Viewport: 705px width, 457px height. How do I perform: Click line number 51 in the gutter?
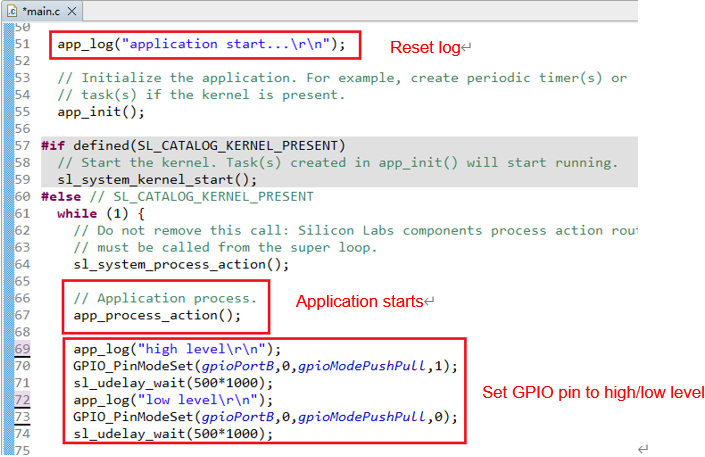(22, 44)
